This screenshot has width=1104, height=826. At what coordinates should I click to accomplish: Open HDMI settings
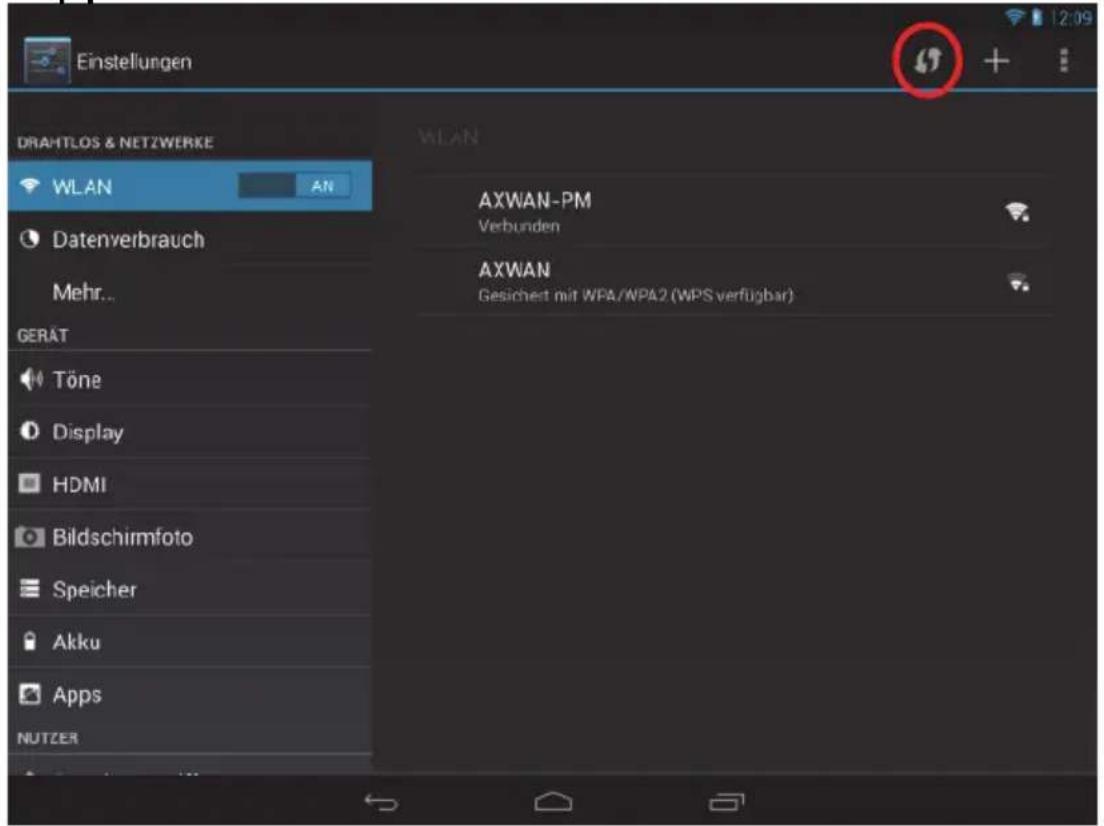(189, 484)
